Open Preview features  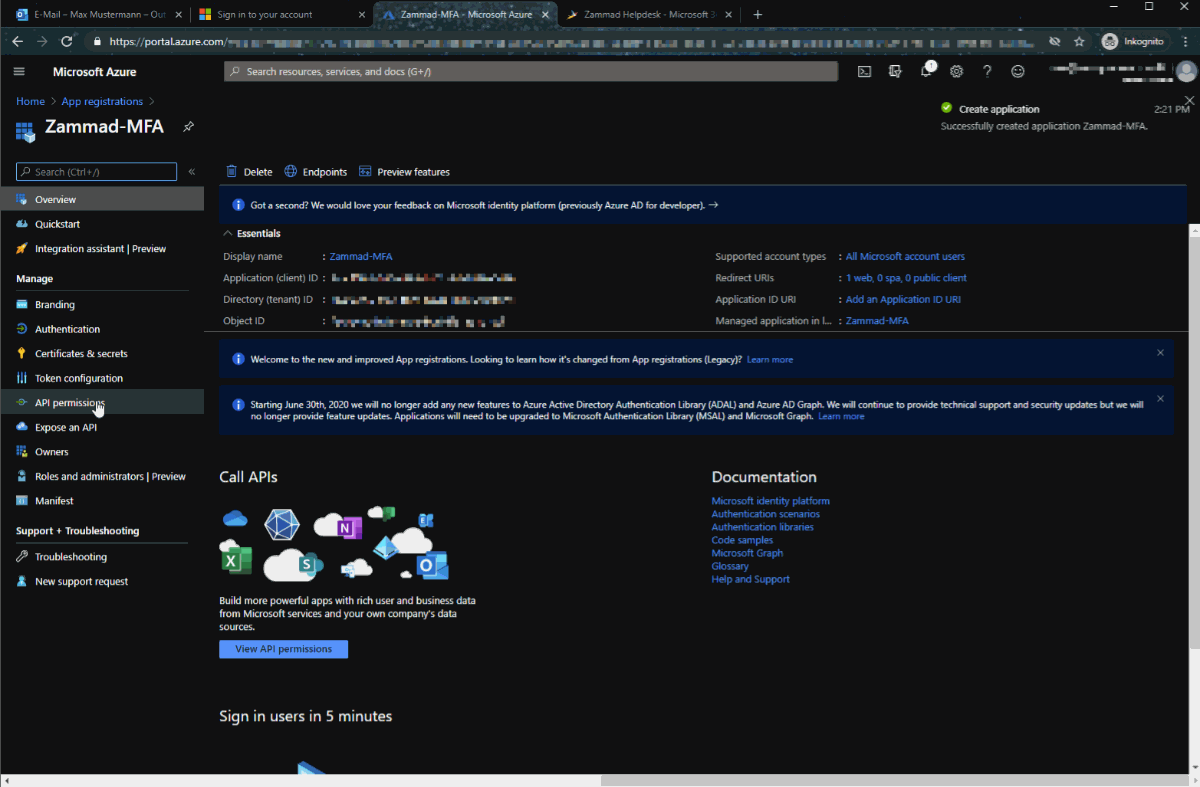point(404,172)
